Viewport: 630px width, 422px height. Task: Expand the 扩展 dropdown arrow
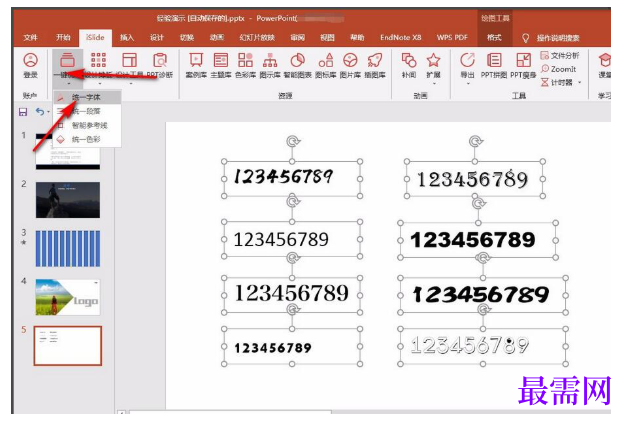434,84
